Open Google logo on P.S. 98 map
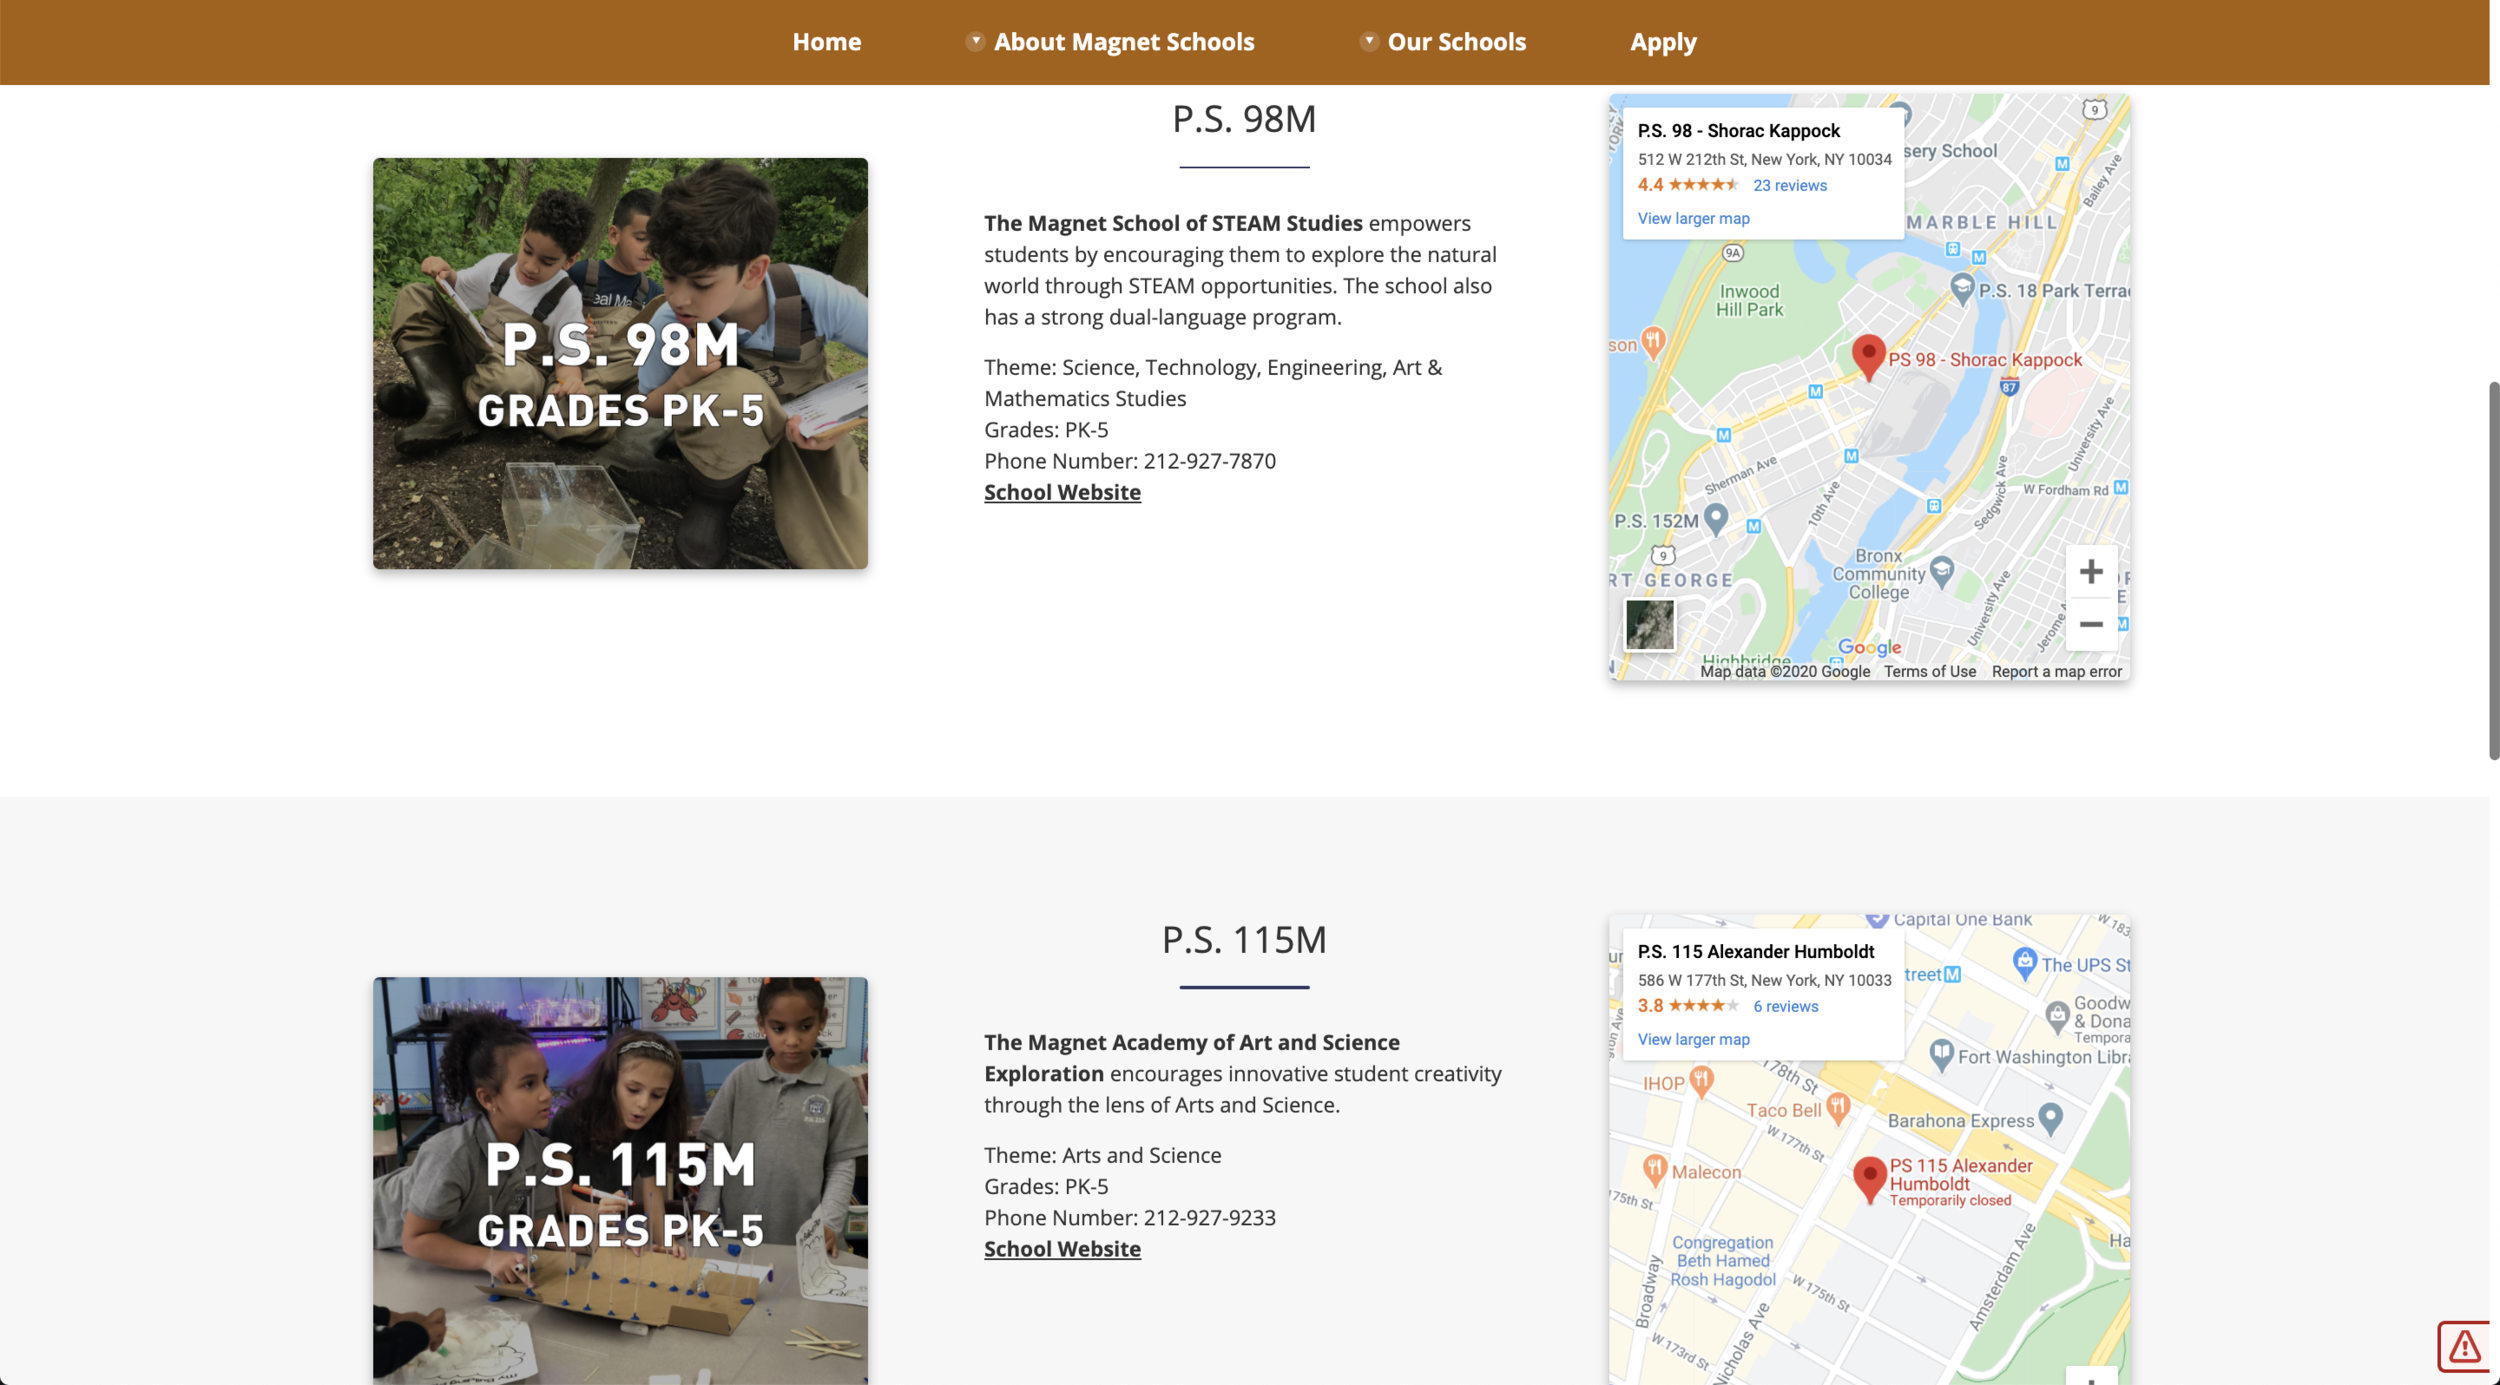The width and height of the screenshot is (2500, 1385). [1869, 648]
